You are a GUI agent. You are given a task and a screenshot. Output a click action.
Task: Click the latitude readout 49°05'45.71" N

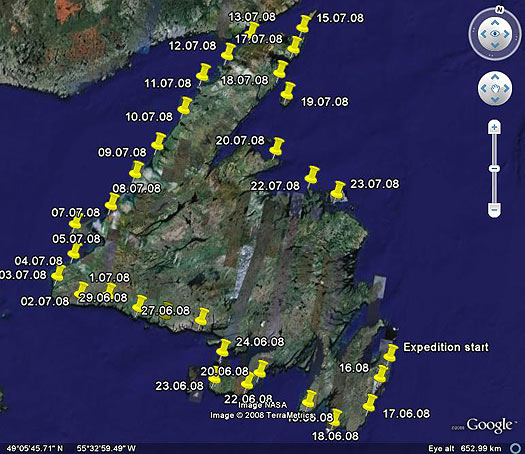(x=35, y=448)
